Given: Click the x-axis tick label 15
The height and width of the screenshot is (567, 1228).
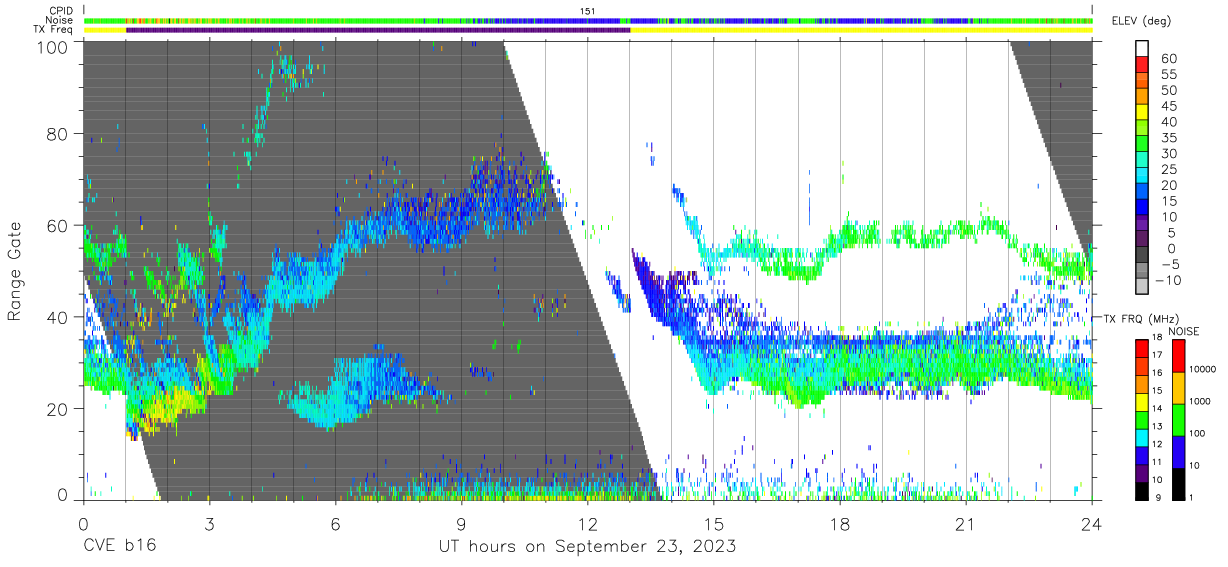Looking at the screenshot, I should pos(714,523).
